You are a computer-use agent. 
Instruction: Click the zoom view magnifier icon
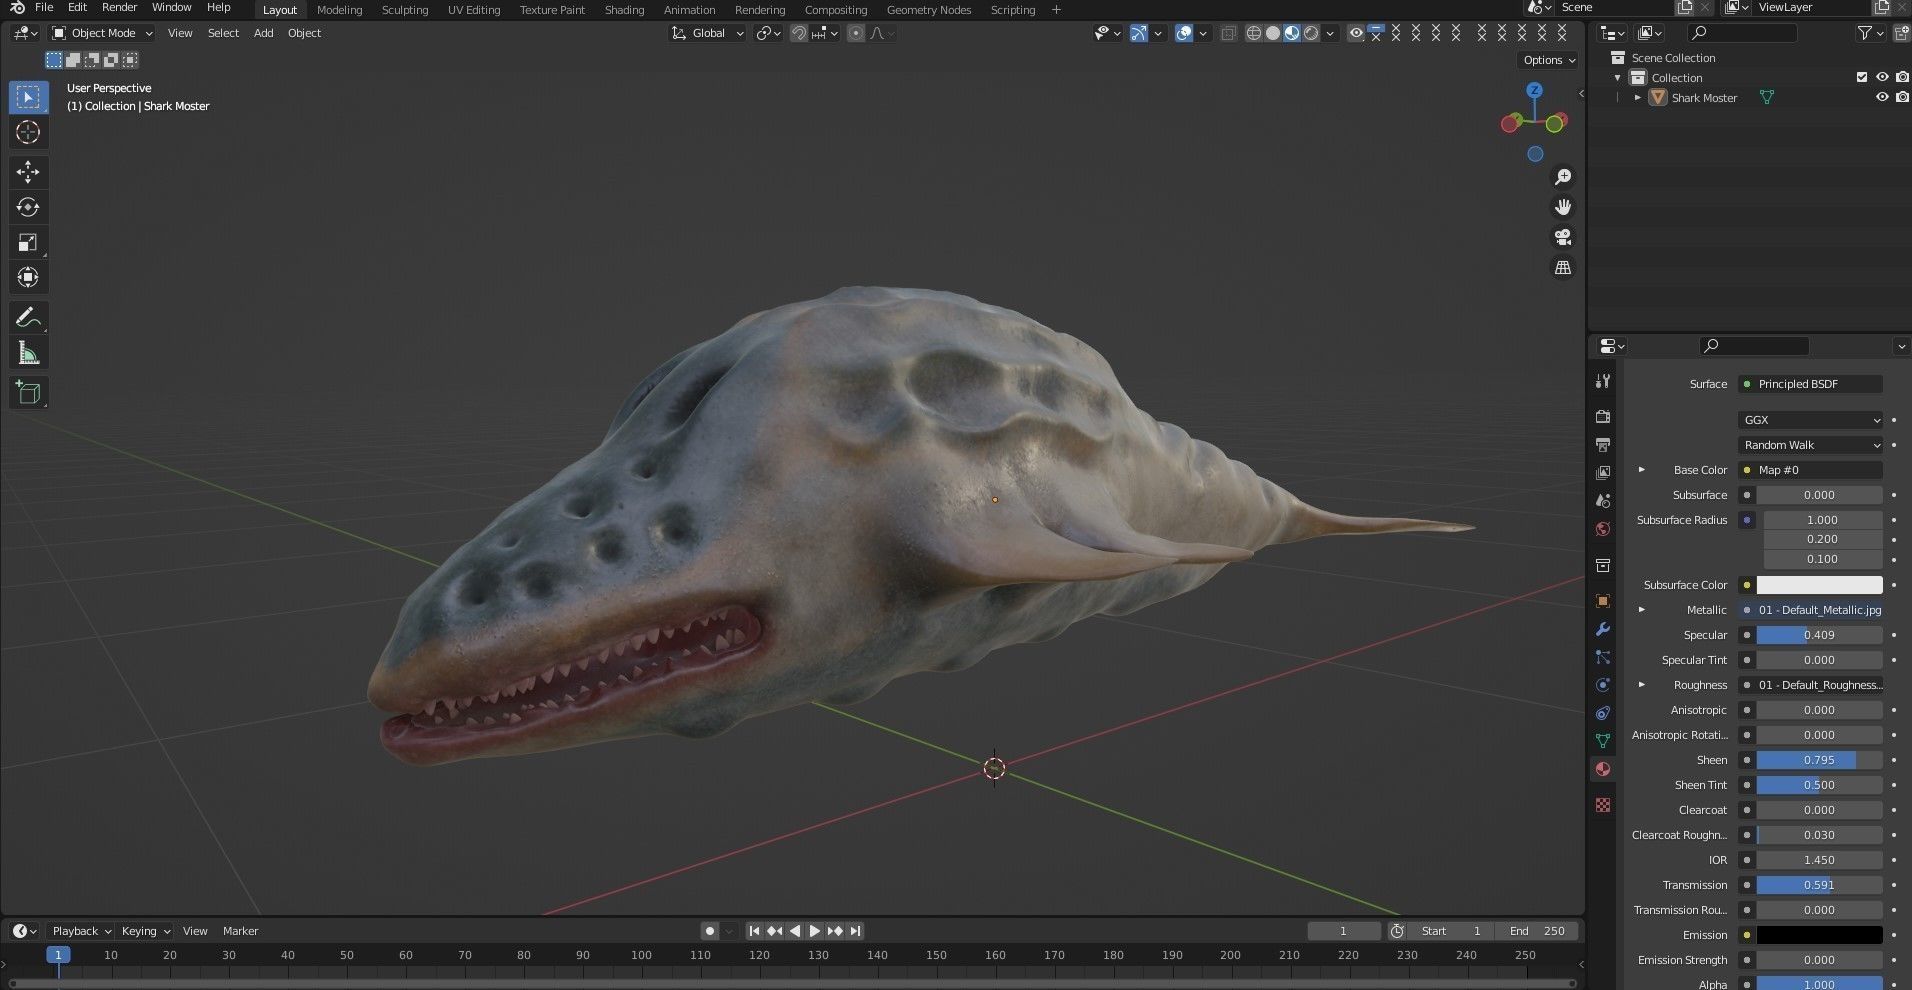point(1562,177)
